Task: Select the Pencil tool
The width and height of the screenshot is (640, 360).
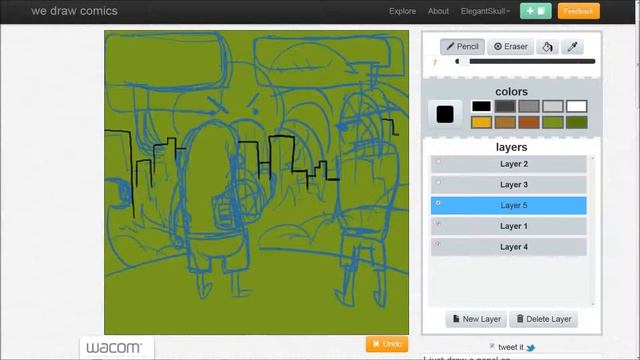Action: coord(462,47)
